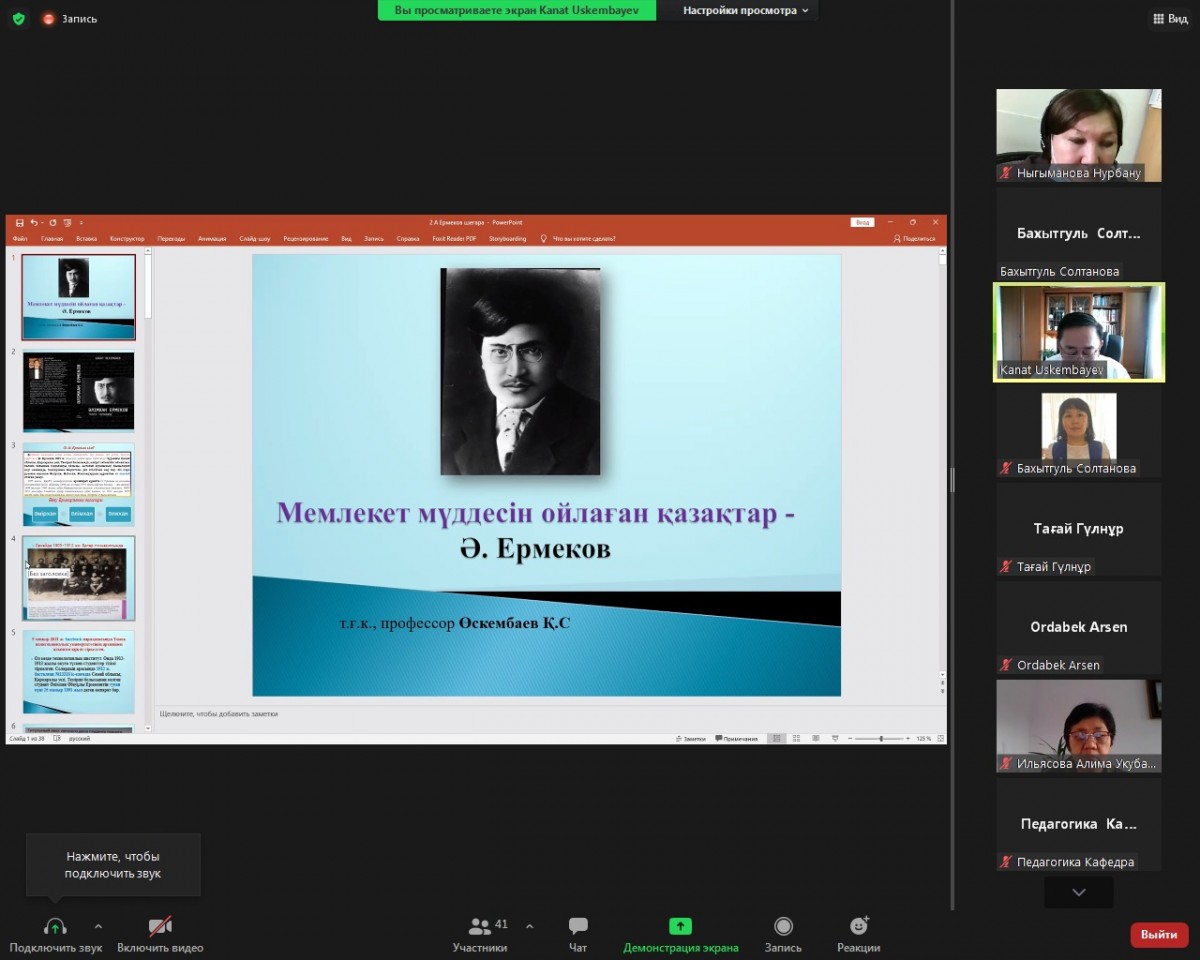
Task: Open the Chat panel icon
Action: pyautogui.click(x=578, y=927)
